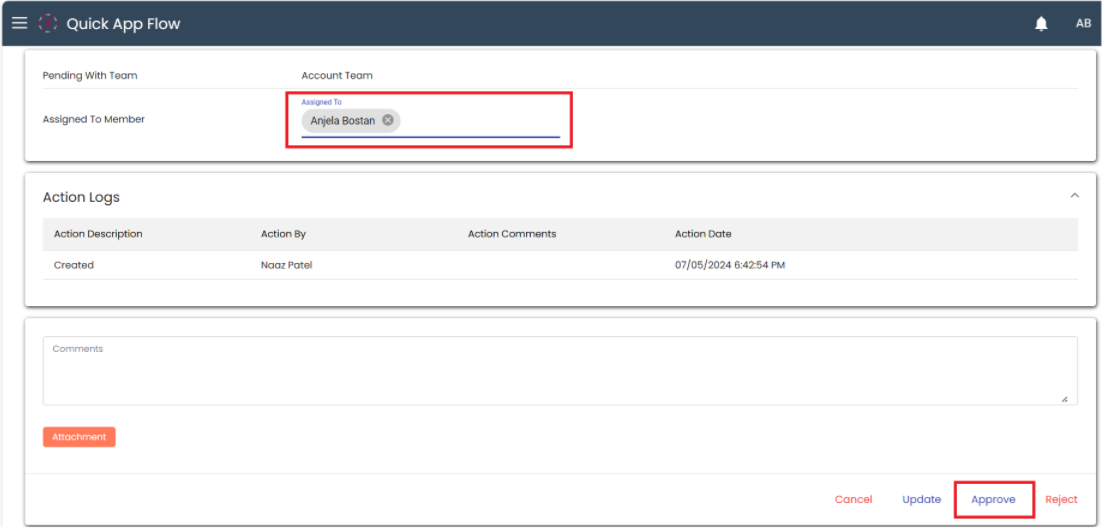Click the Action Date column header
Viewport: 1102px width, 528px height.
[703, 234]
